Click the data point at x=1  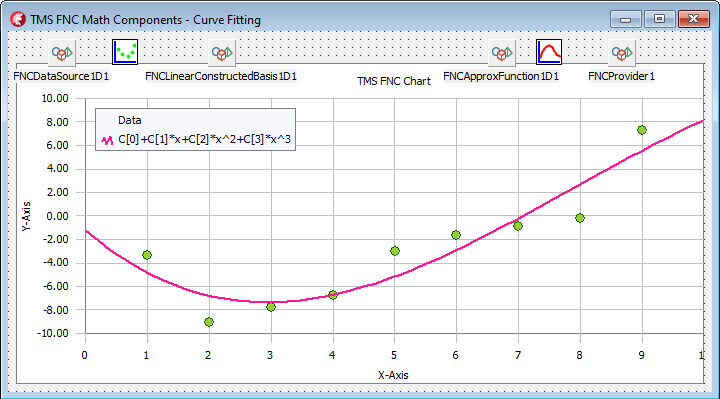tap(147, 255)
